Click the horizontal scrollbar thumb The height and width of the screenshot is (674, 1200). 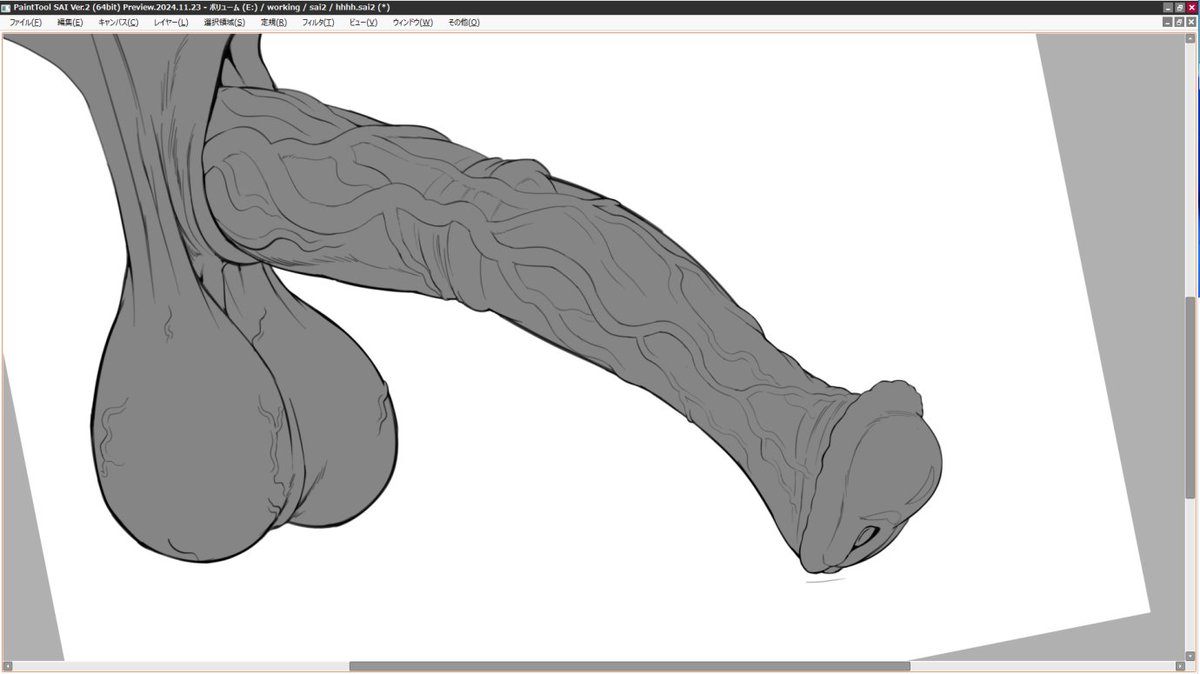[x=629, y=666]
